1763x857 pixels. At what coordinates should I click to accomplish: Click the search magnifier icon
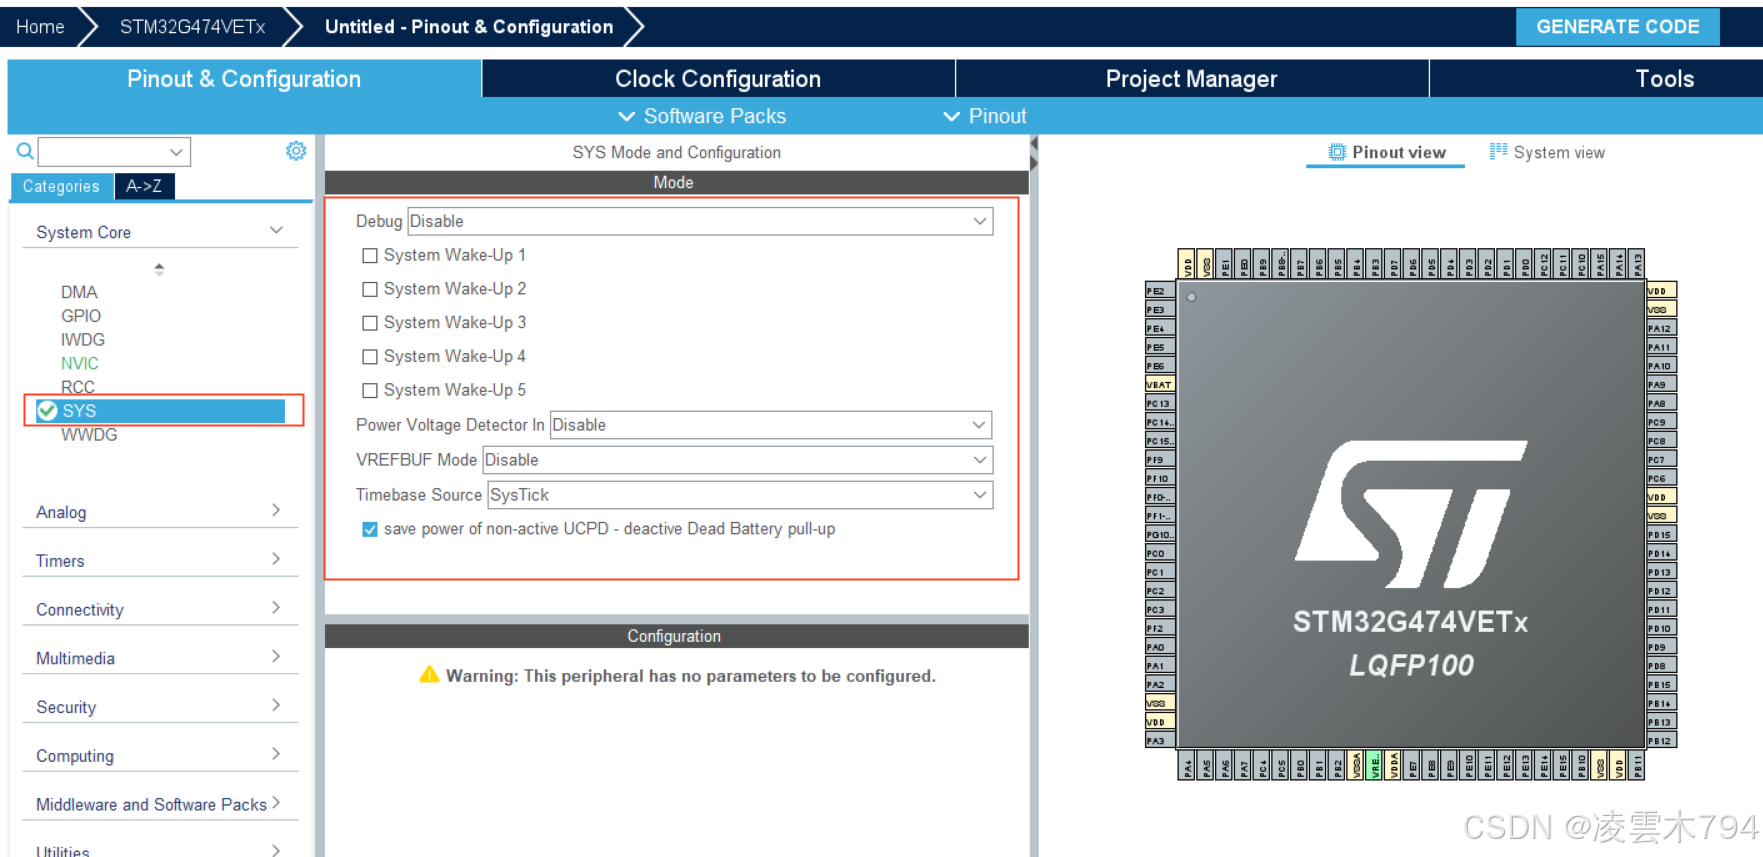25,151
